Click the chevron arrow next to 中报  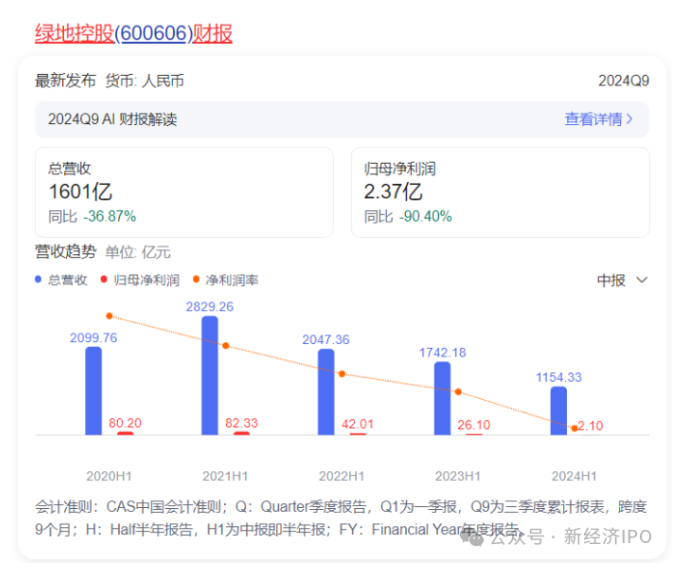642,280
